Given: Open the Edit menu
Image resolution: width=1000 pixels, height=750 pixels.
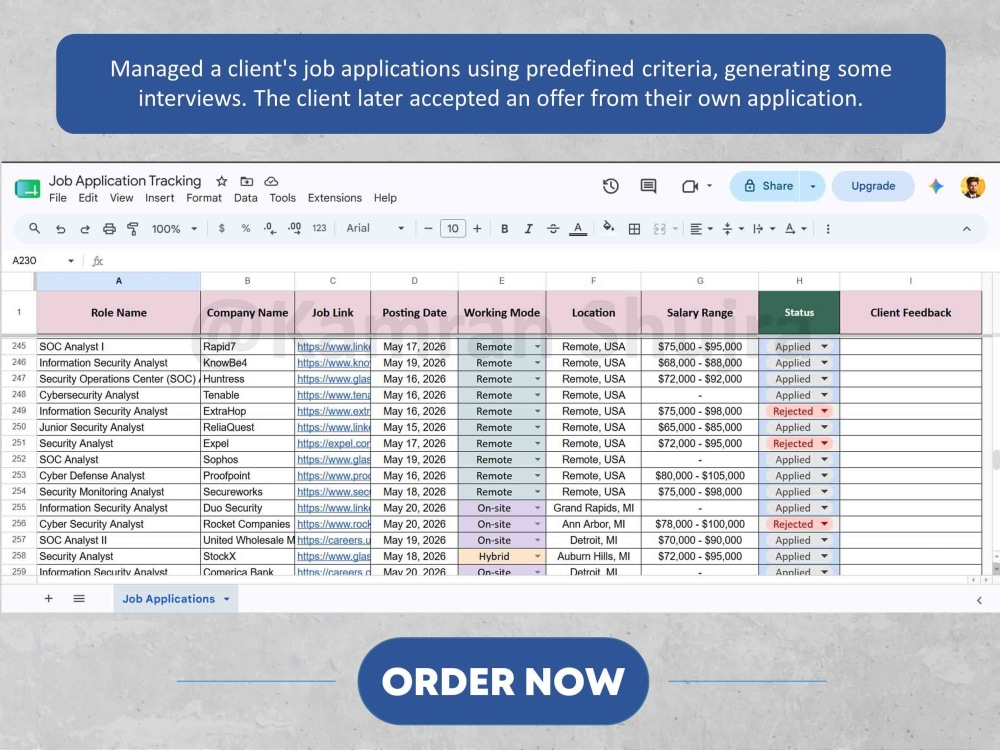Looking at the screenshot, I should coord(88,198).
